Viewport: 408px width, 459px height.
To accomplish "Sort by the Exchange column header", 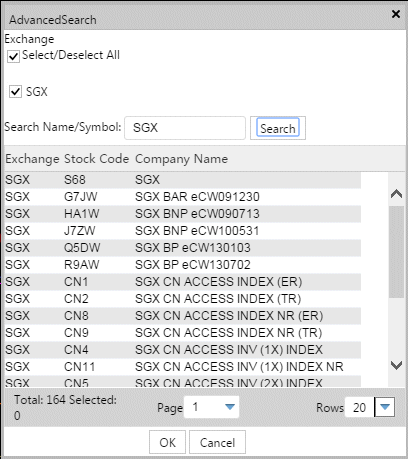I will (32, 159).
